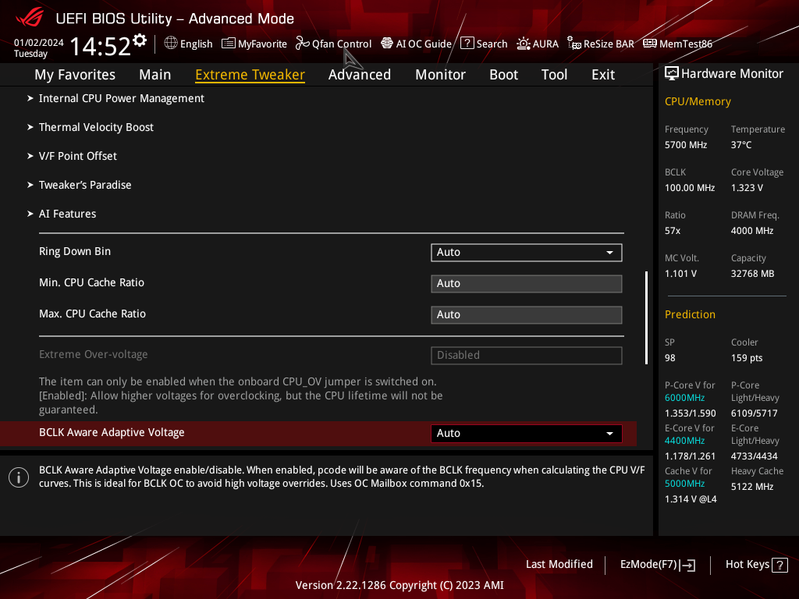Open Ring Down Bin dropdown

point(526,252)
